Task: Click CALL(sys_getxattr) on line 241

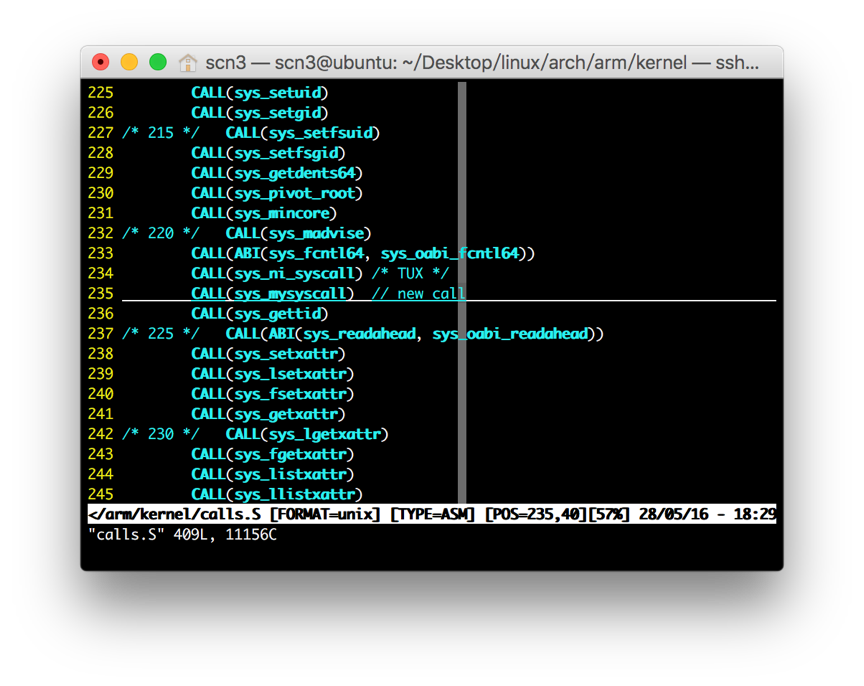Action: pos(268,414)
